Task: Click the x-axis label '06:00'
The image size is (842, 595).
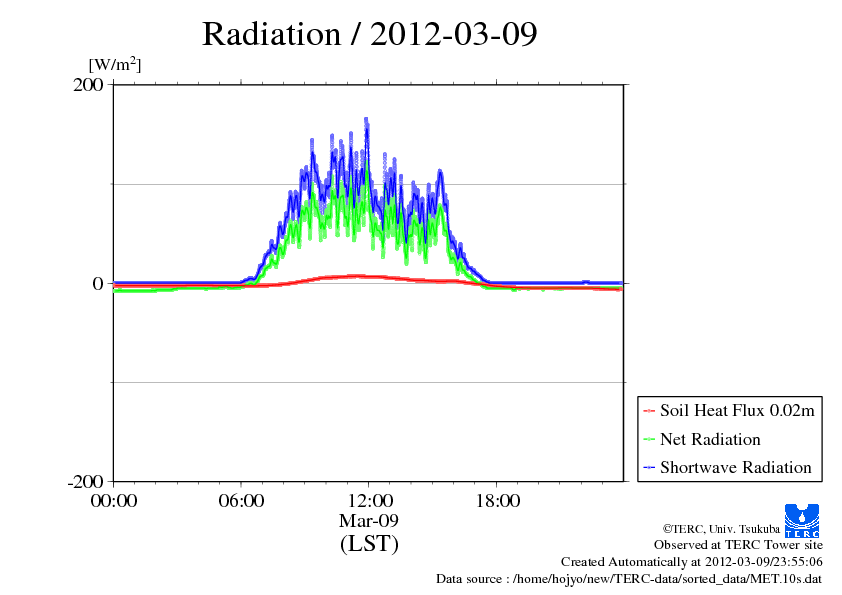Action: tap(241, 501)
